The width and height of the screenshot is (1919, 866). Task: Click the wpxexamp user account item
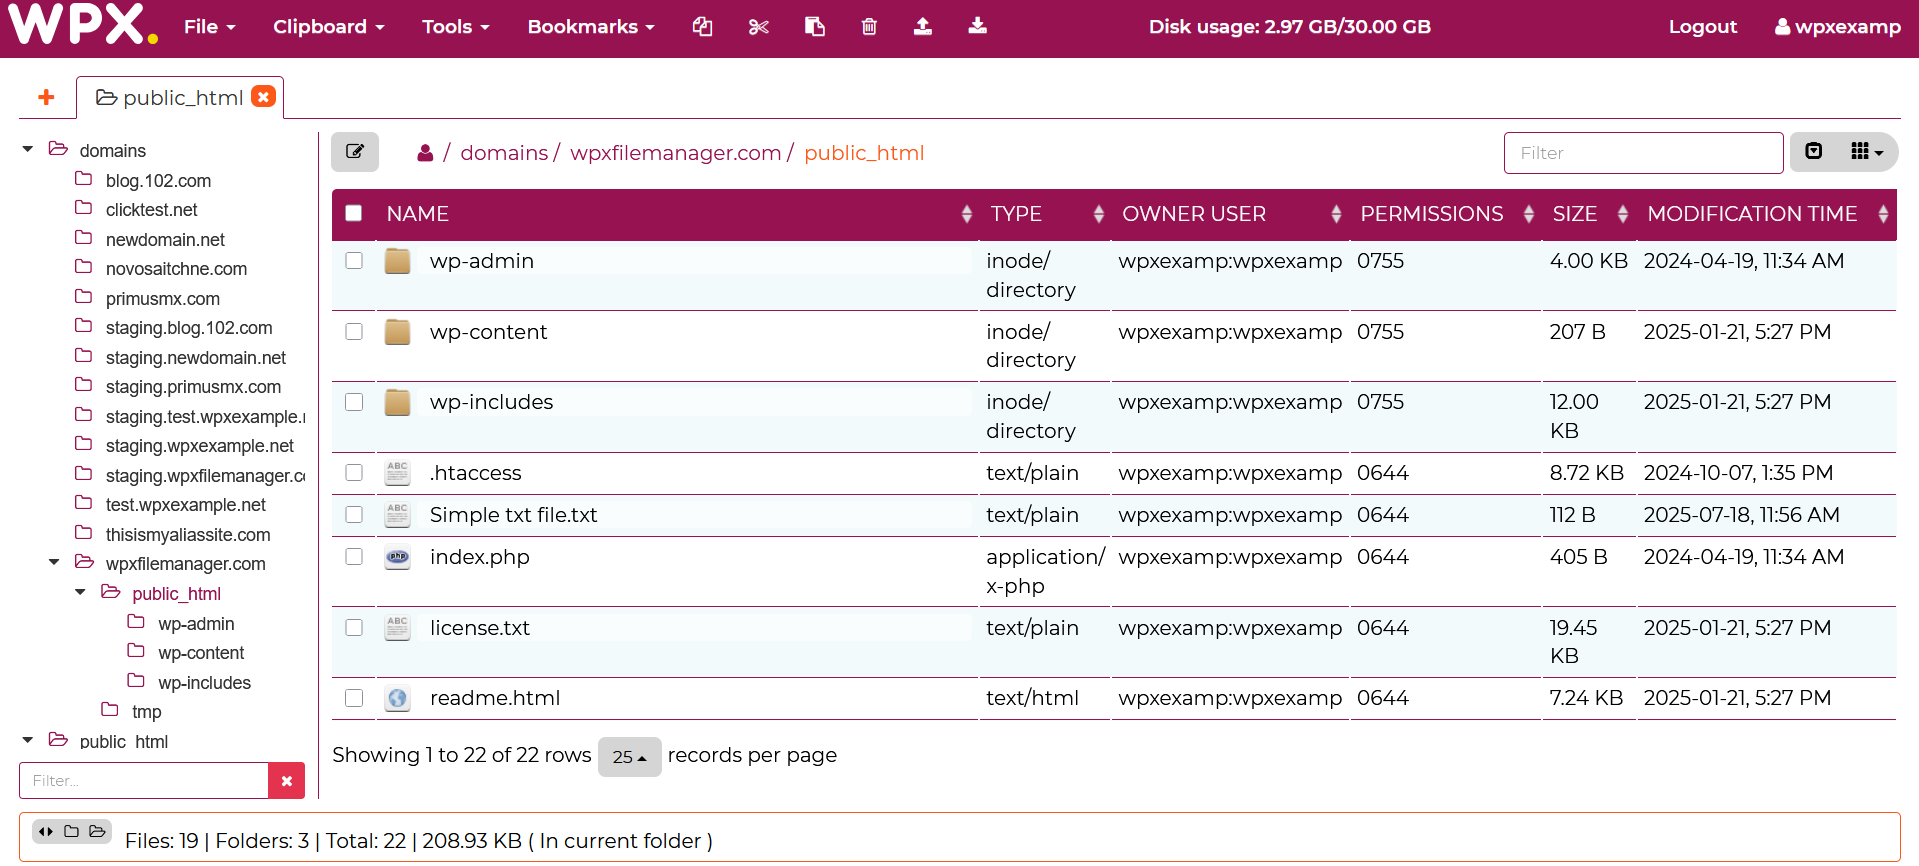tap(1838, 27)
